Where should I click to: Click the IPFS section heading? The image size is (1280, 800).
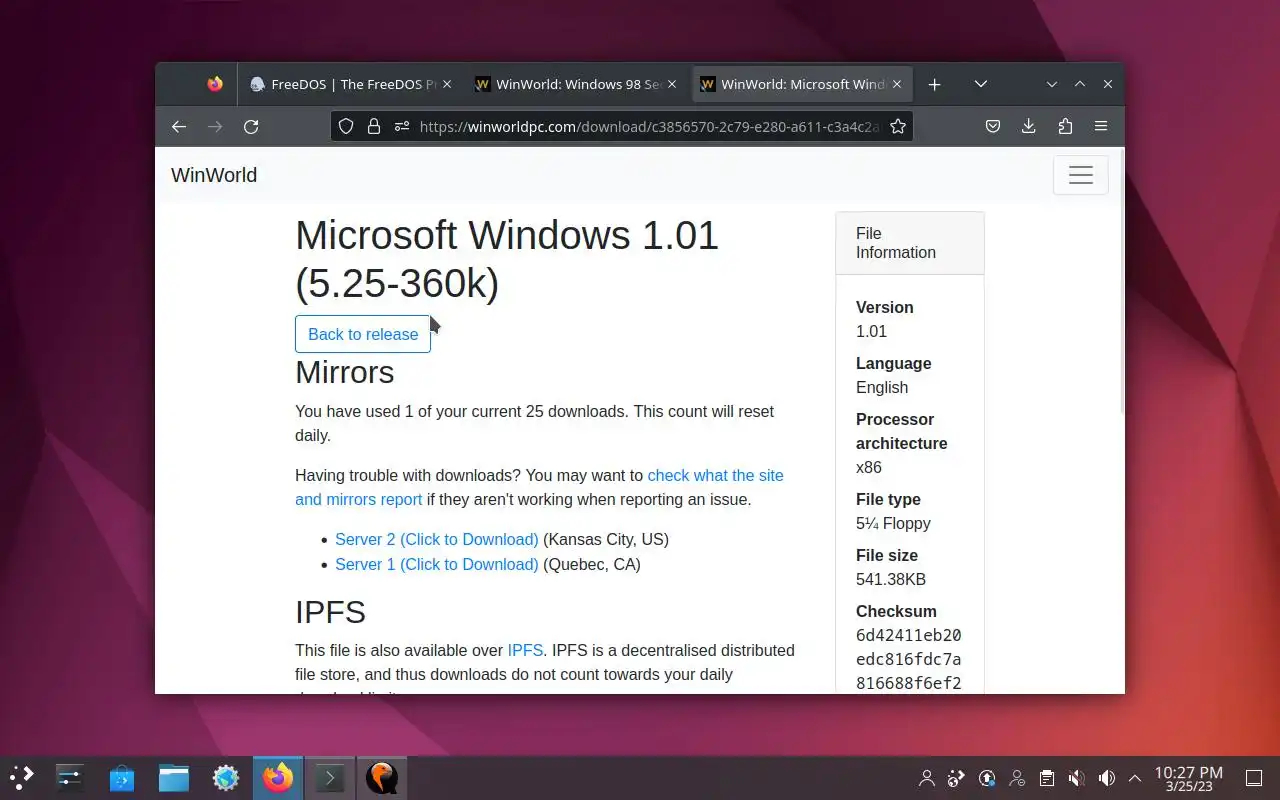330,611
